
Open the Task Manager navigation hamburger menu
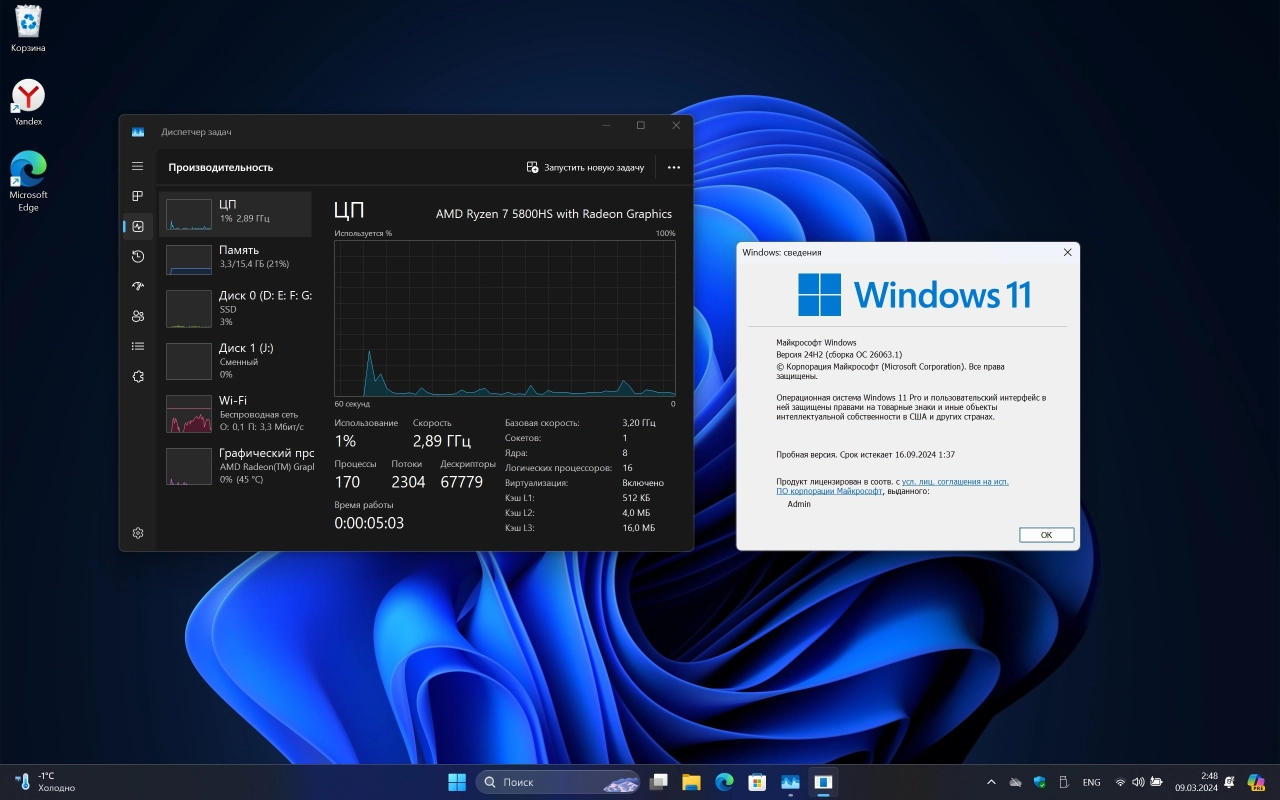tap(138, 166)
